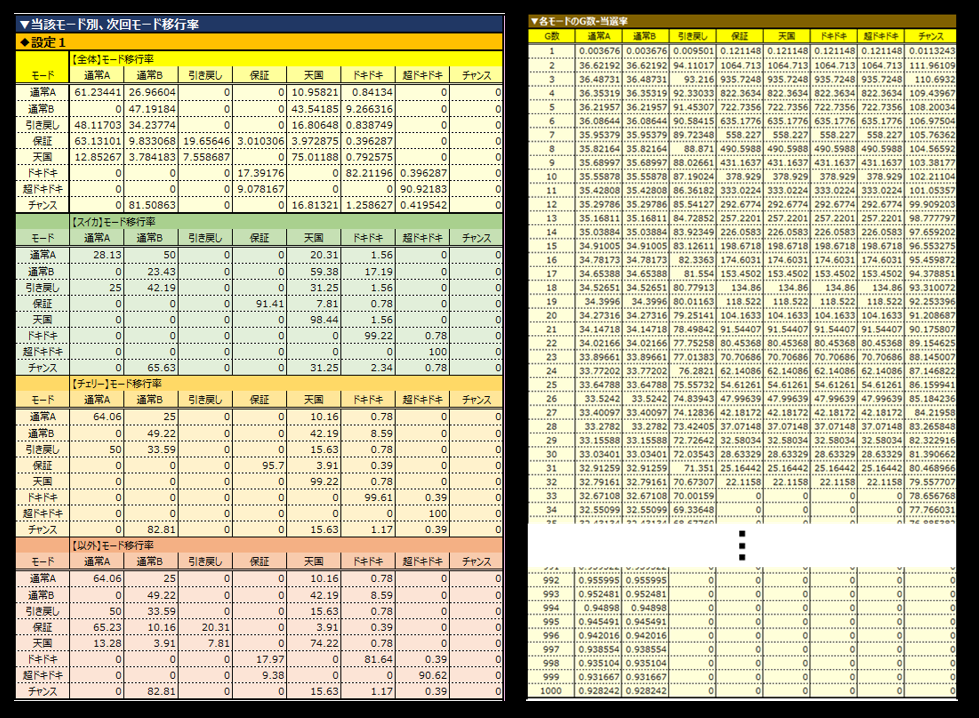Select the cell showing 34.23774

coord(151,125)
